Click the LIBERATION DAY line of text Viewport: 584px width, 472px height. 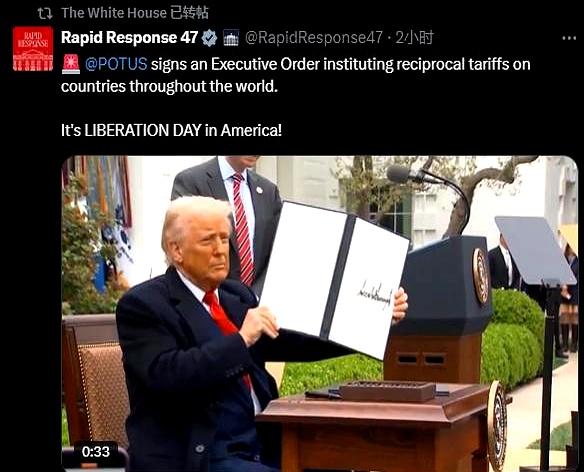[x=171, y=130]
